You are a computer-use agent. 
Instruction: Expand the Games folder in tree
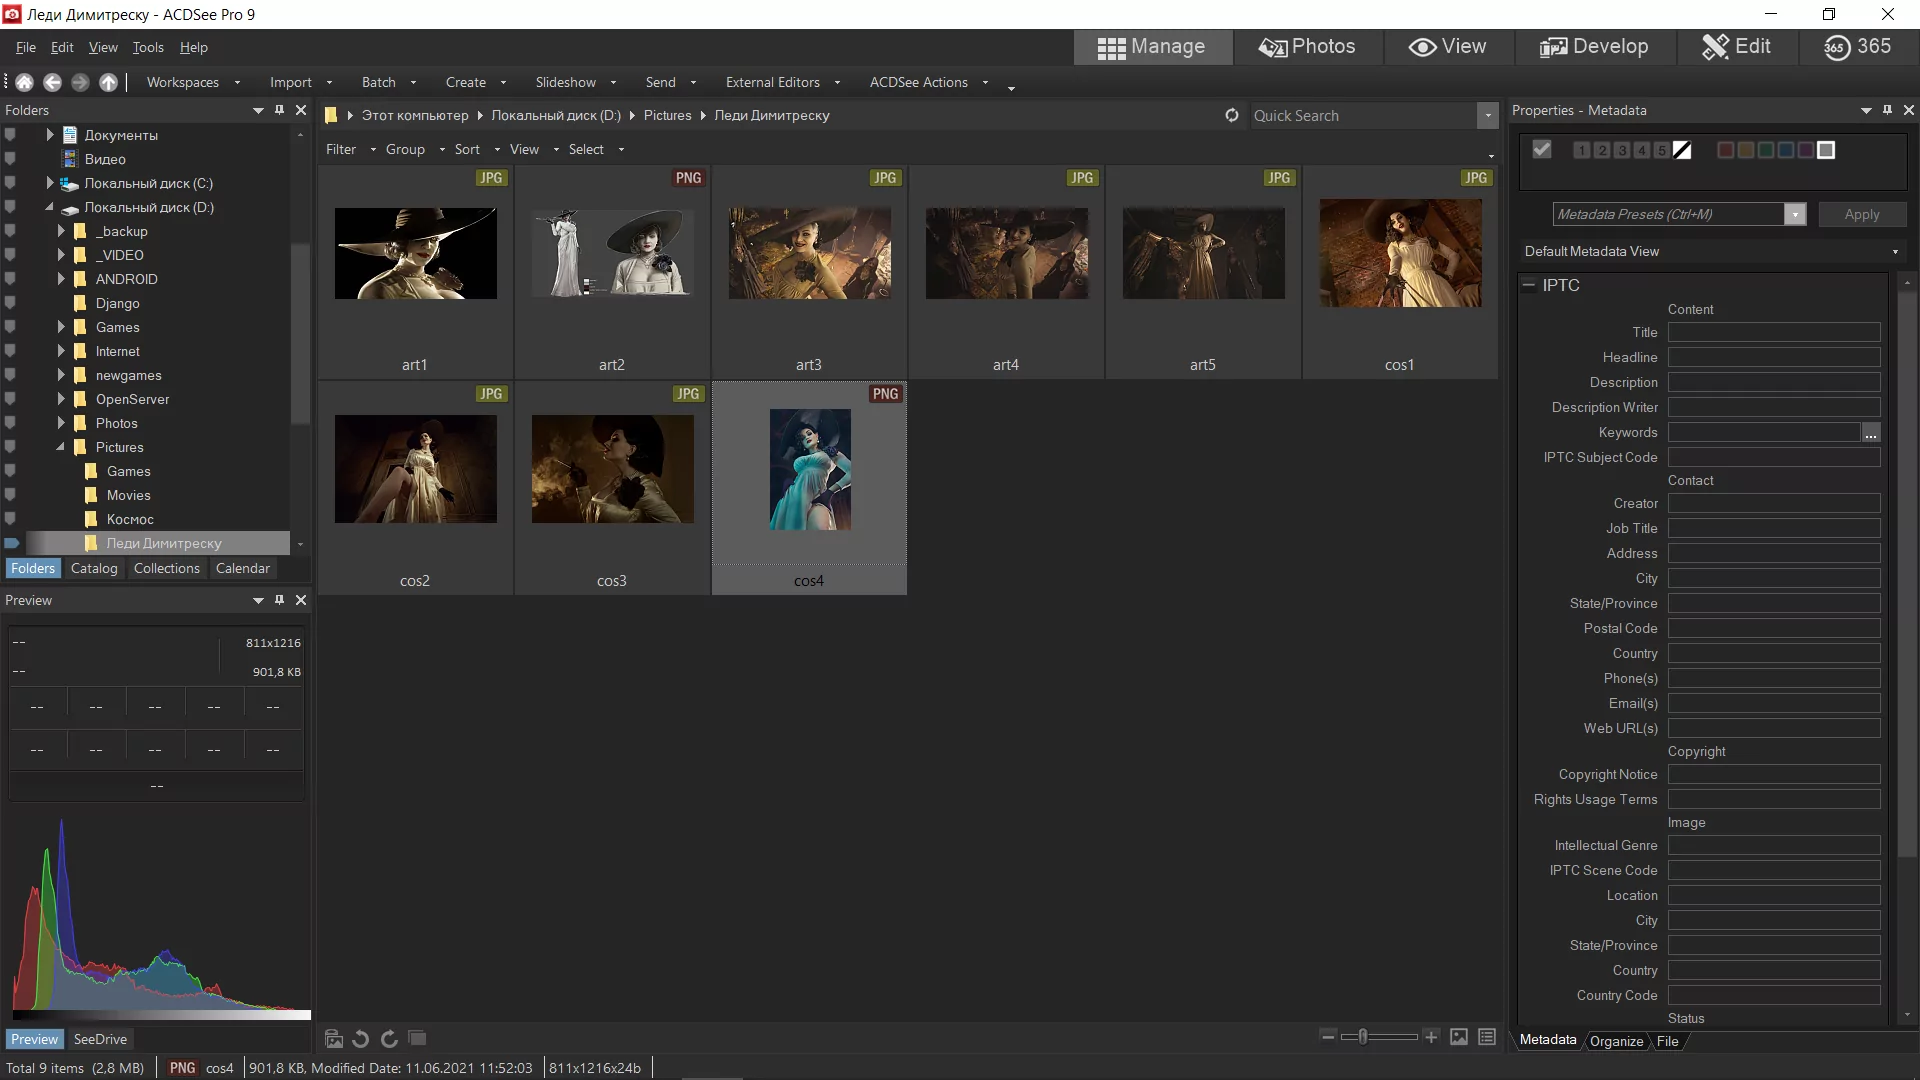(x=61, y=327)
